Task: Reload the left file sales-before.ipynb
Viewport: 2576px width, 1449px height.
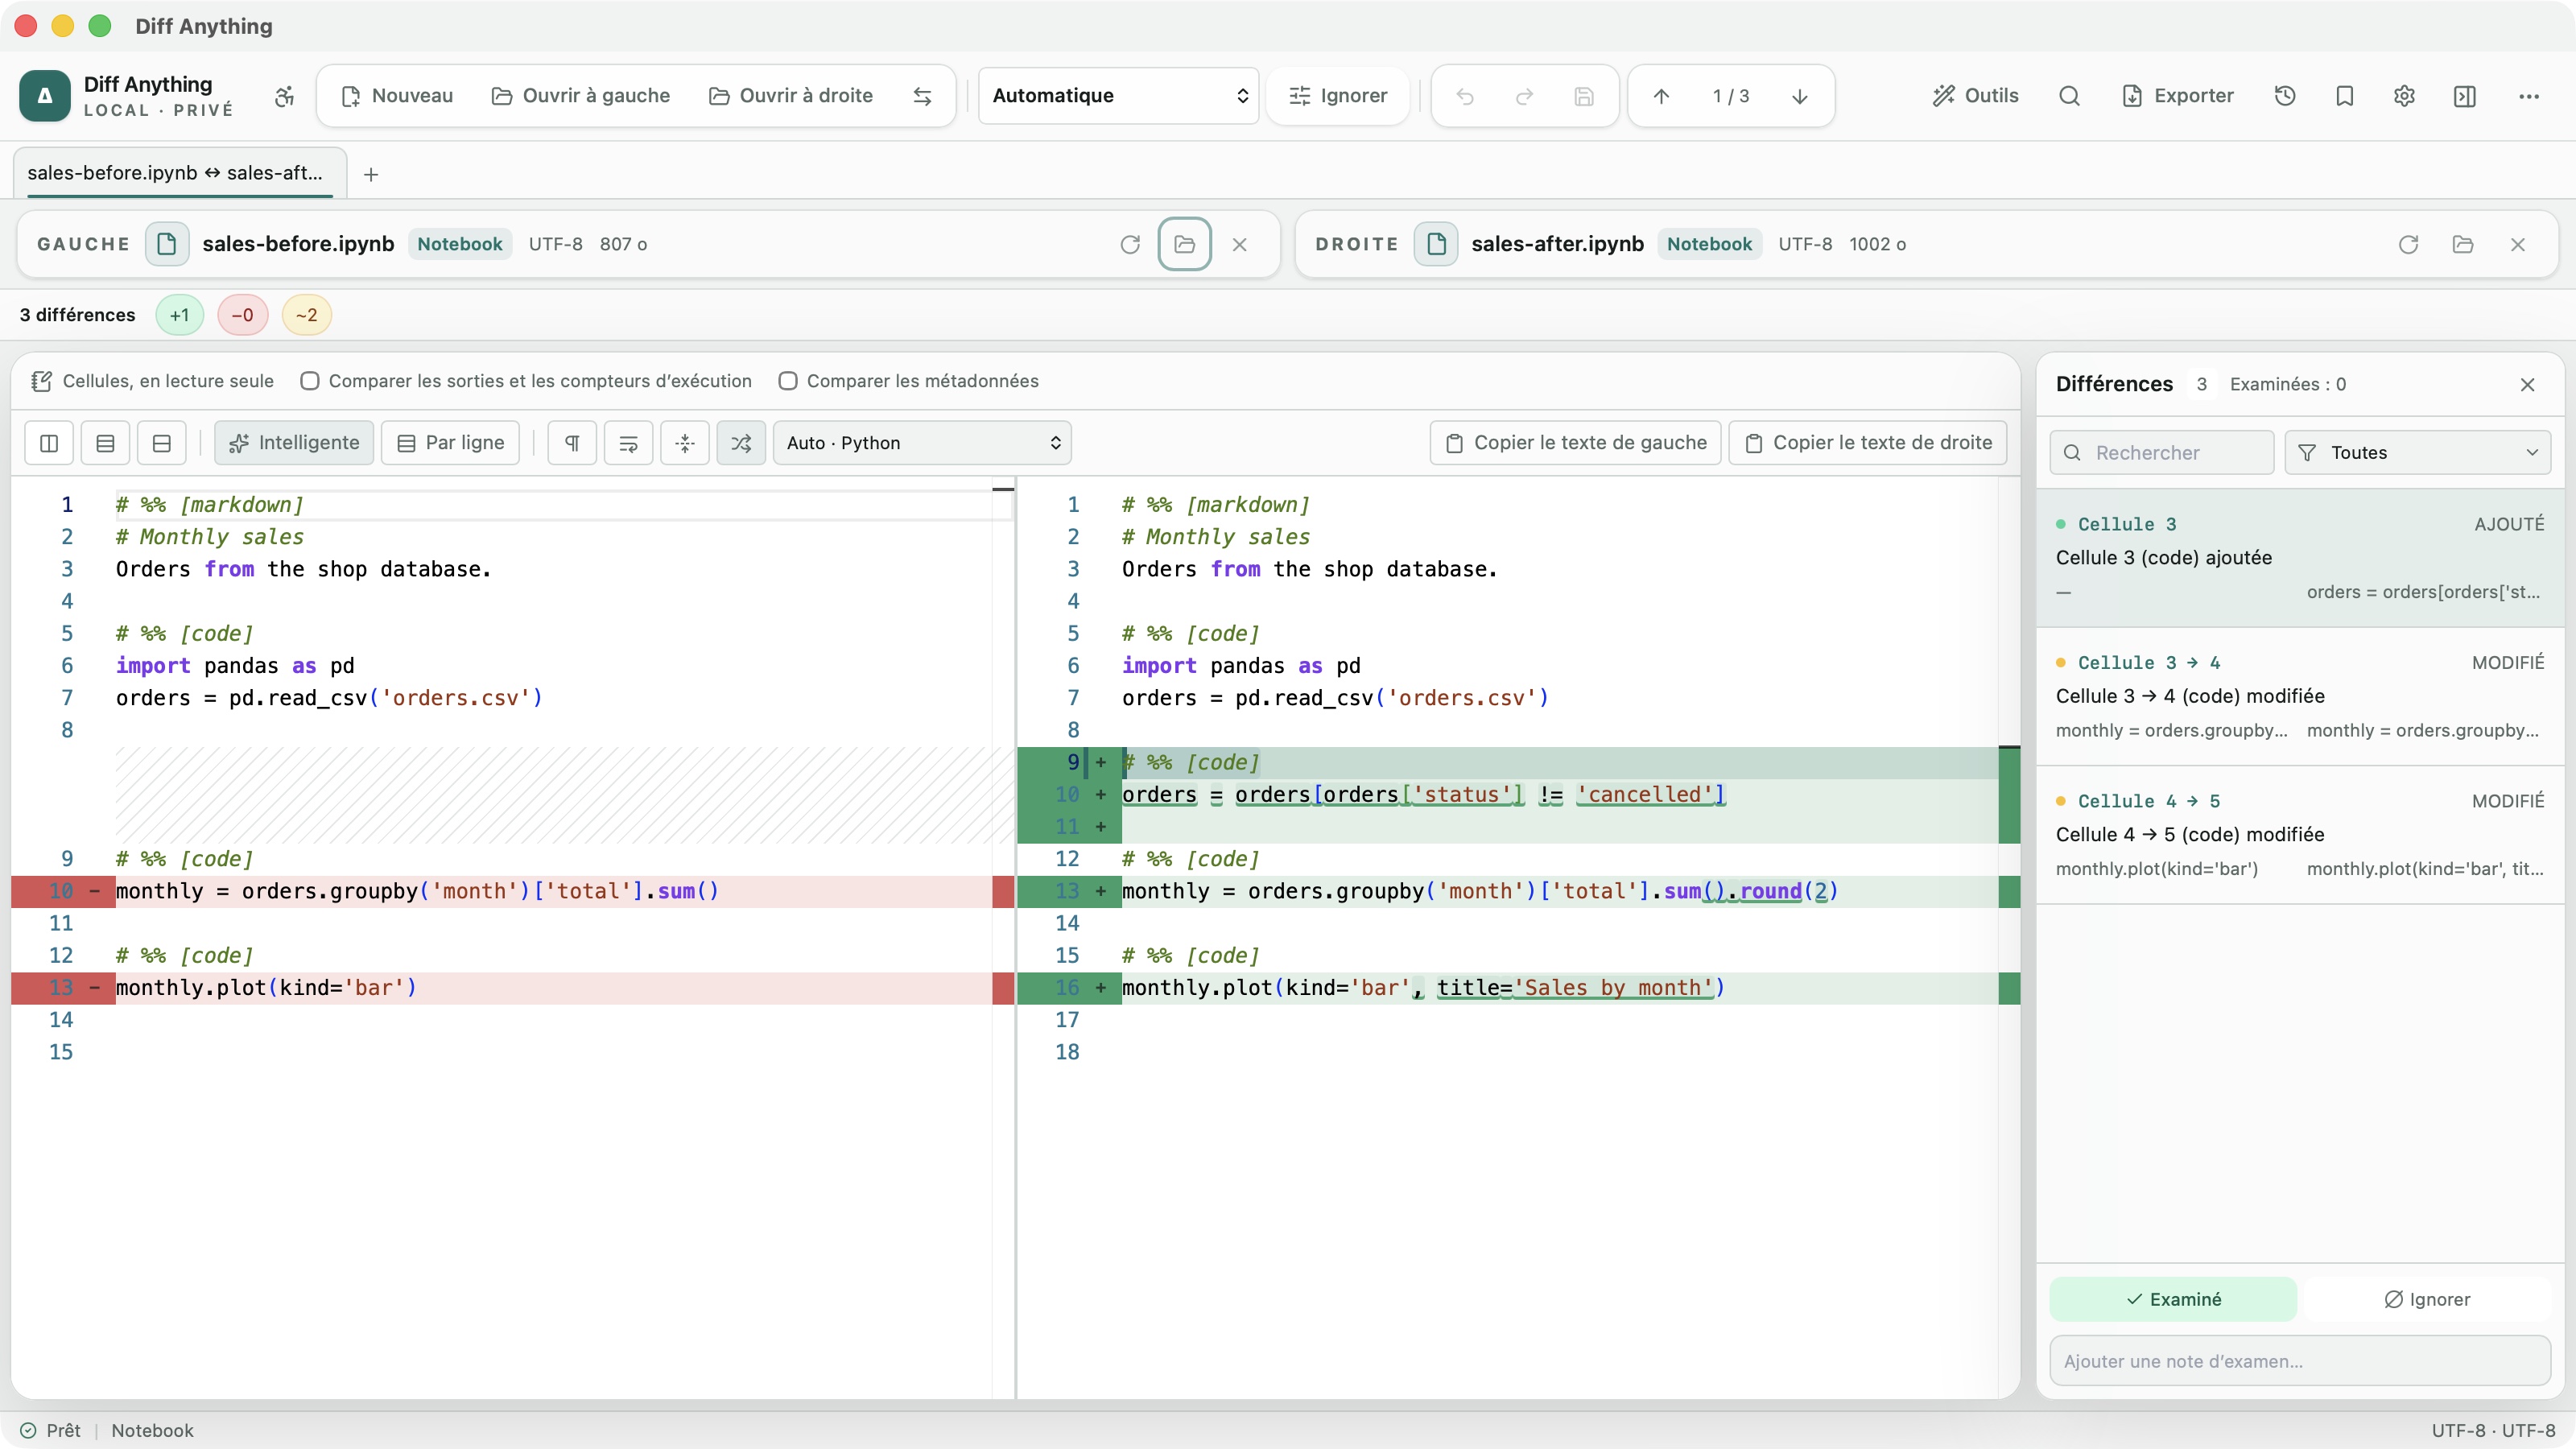Action: coord(1130,244)
